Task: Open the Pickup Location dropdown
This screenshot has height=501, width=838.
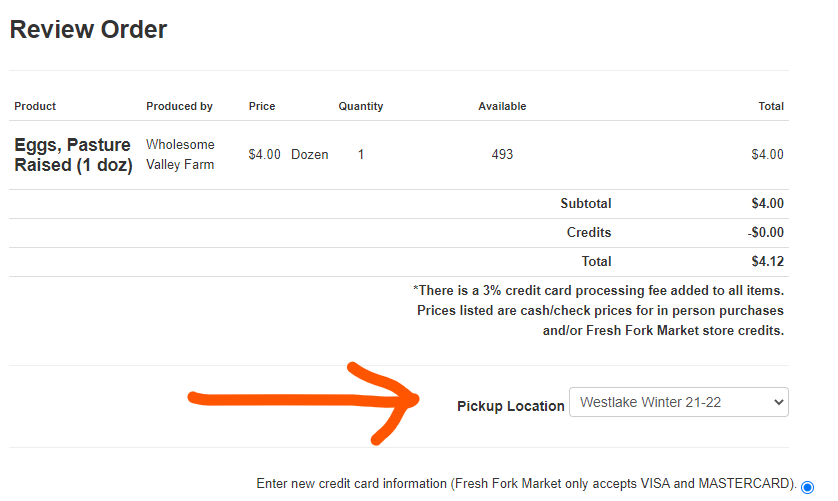Action: point(678,403)
